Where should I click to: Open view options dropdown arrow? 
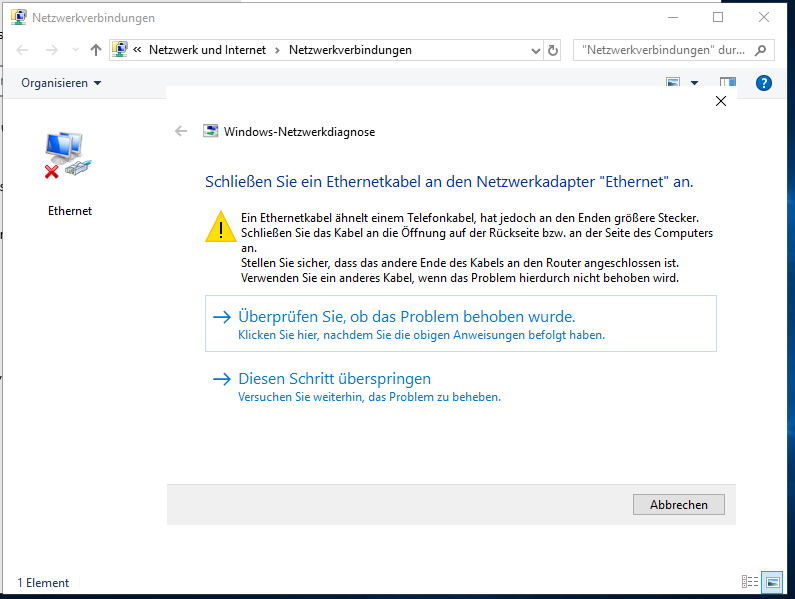[x=695, y=83]
